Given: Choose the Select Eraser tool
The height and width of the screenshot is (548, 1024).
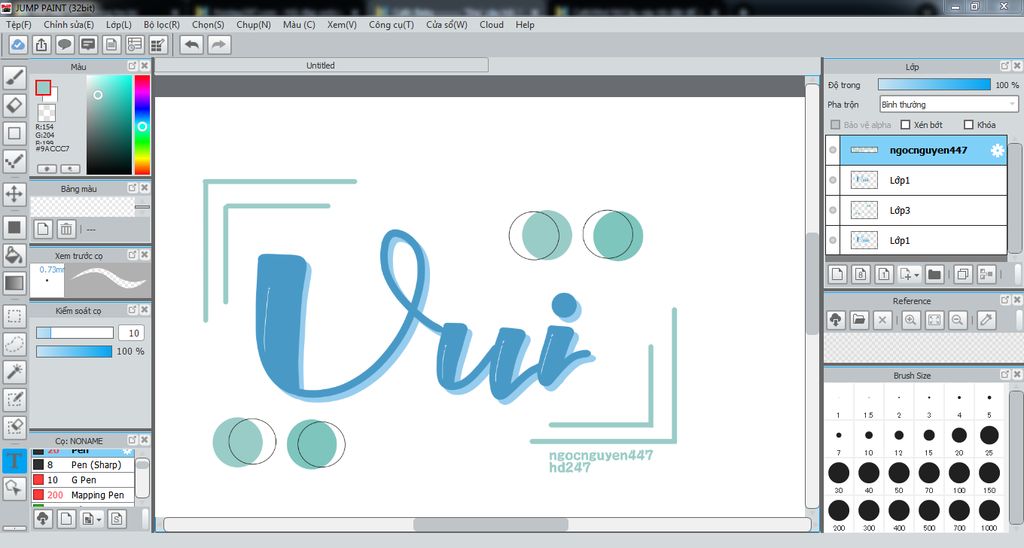Looking at the screenshot, I should coord(14,427).
